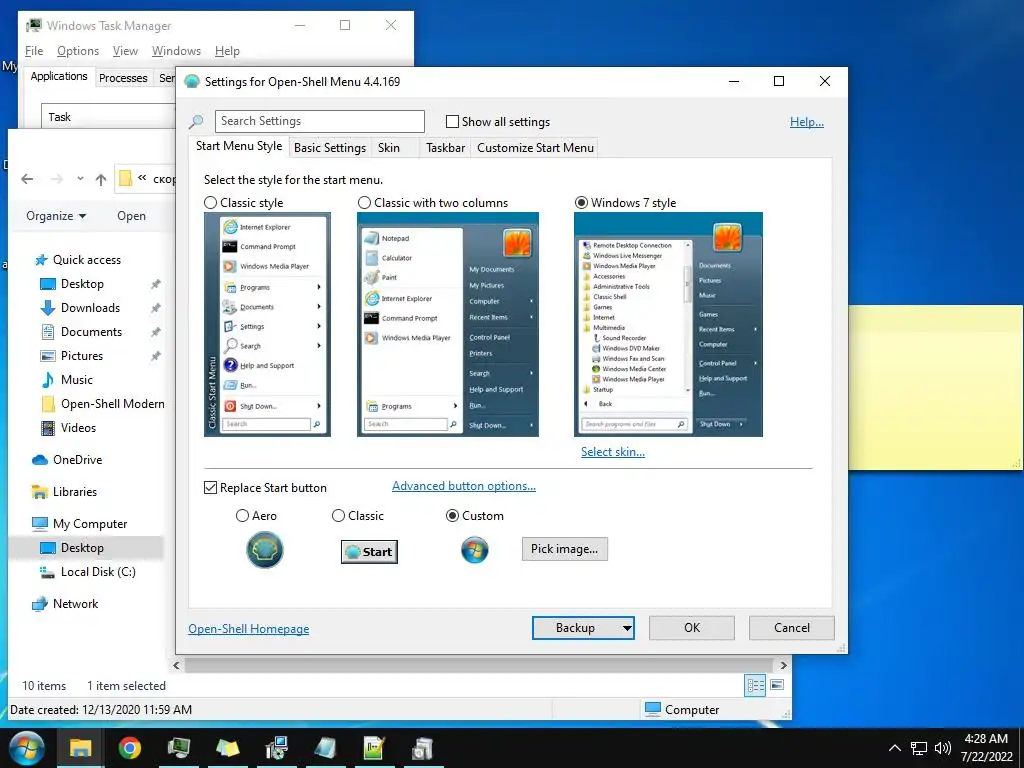1024x768 pixels.
Task: Choose the Aero start button radio
Action: pyautogui.click(x=242, y=516)
